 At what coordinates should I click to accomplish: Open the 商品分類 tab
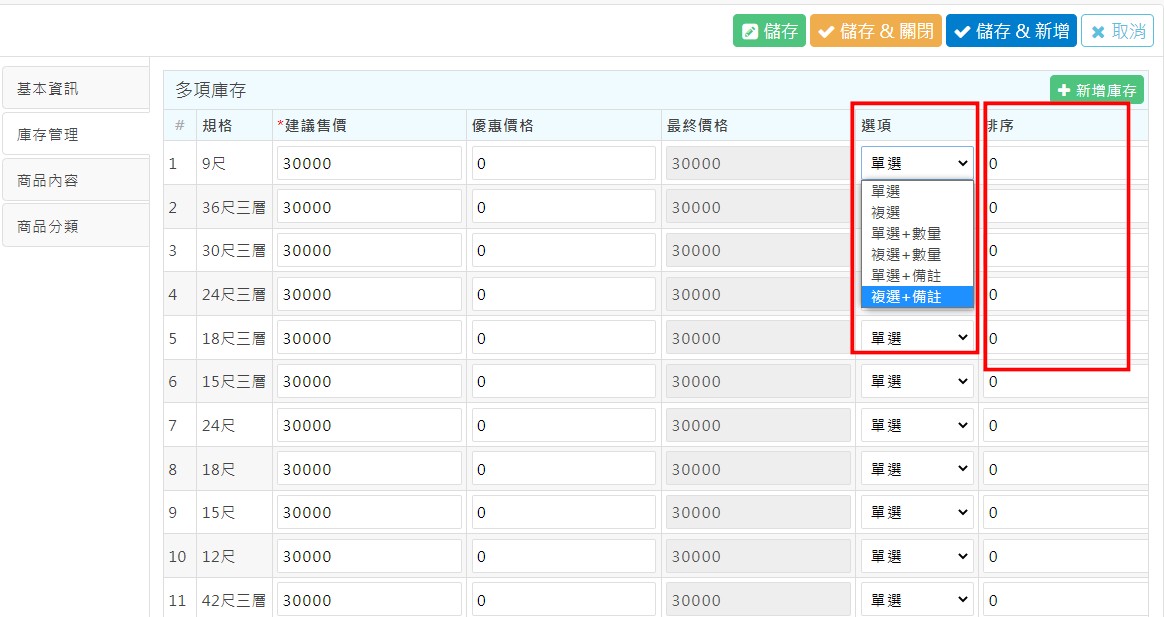[75, 227]
